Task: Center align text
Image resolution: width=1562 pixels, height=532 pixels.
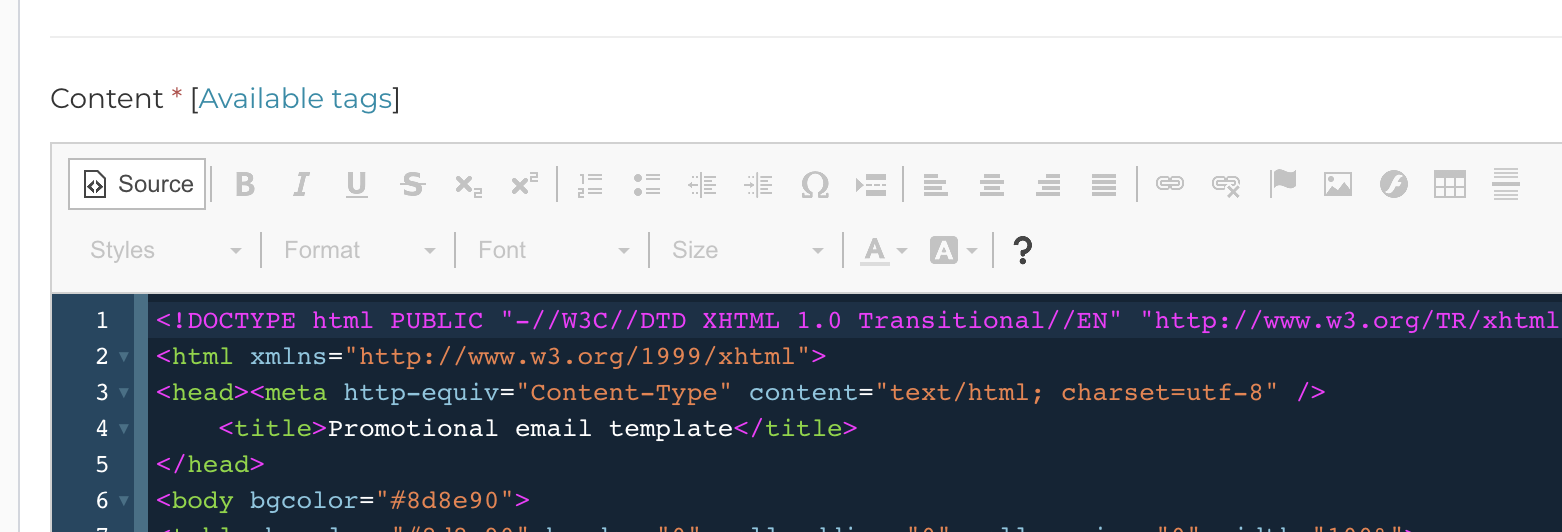Action: pyautogui.click(x=991, y=184)
